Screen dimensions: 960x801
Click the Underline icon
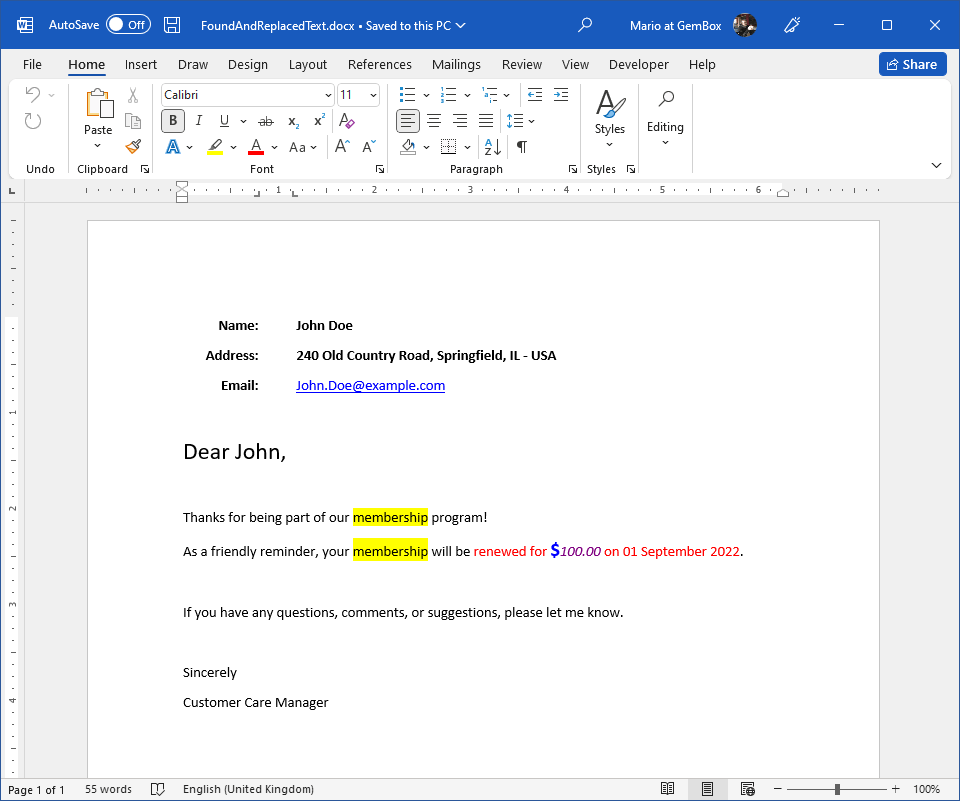click(x=224, y=121)
